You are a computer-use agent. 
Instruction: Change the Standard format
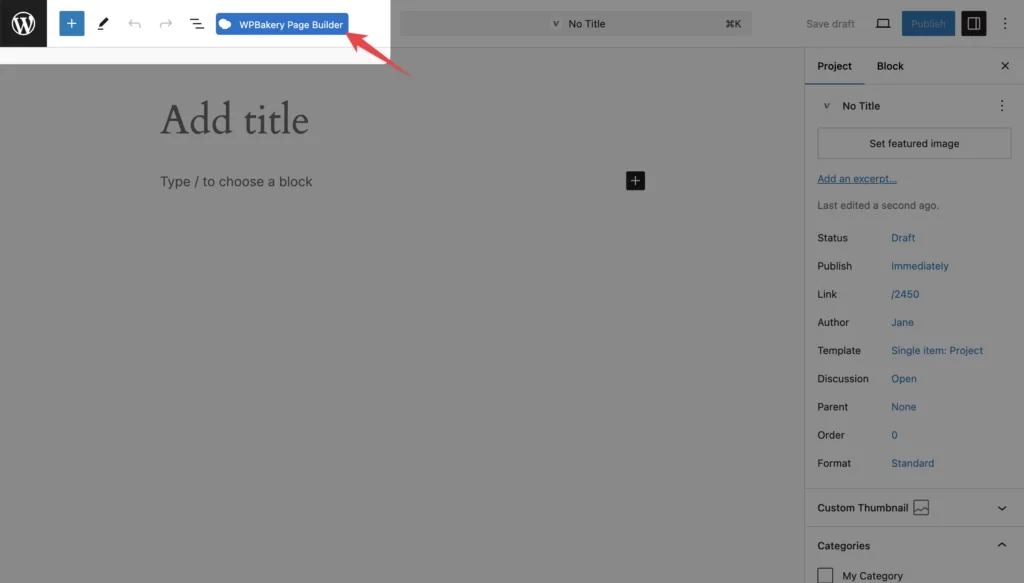912,464
